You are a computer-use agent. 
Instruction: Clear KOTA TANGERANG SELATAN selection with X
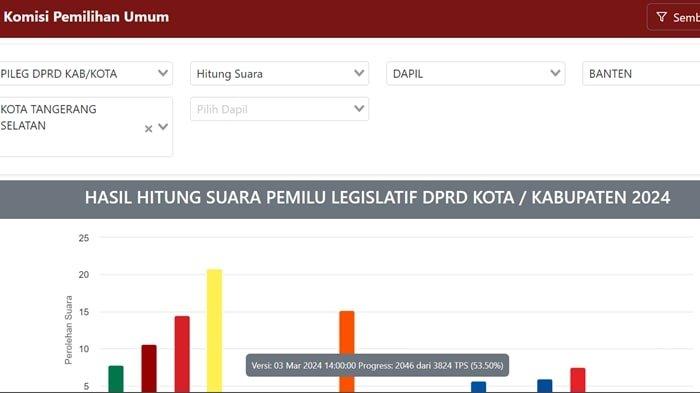[x=149, y=129]
